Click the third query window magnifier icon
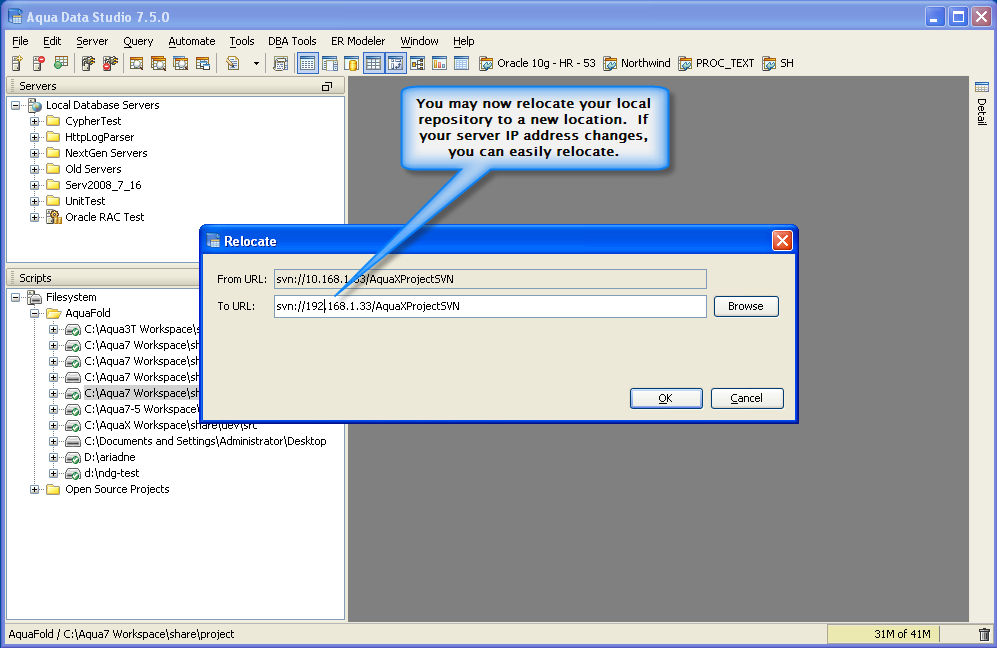 [x=181, y=63]
